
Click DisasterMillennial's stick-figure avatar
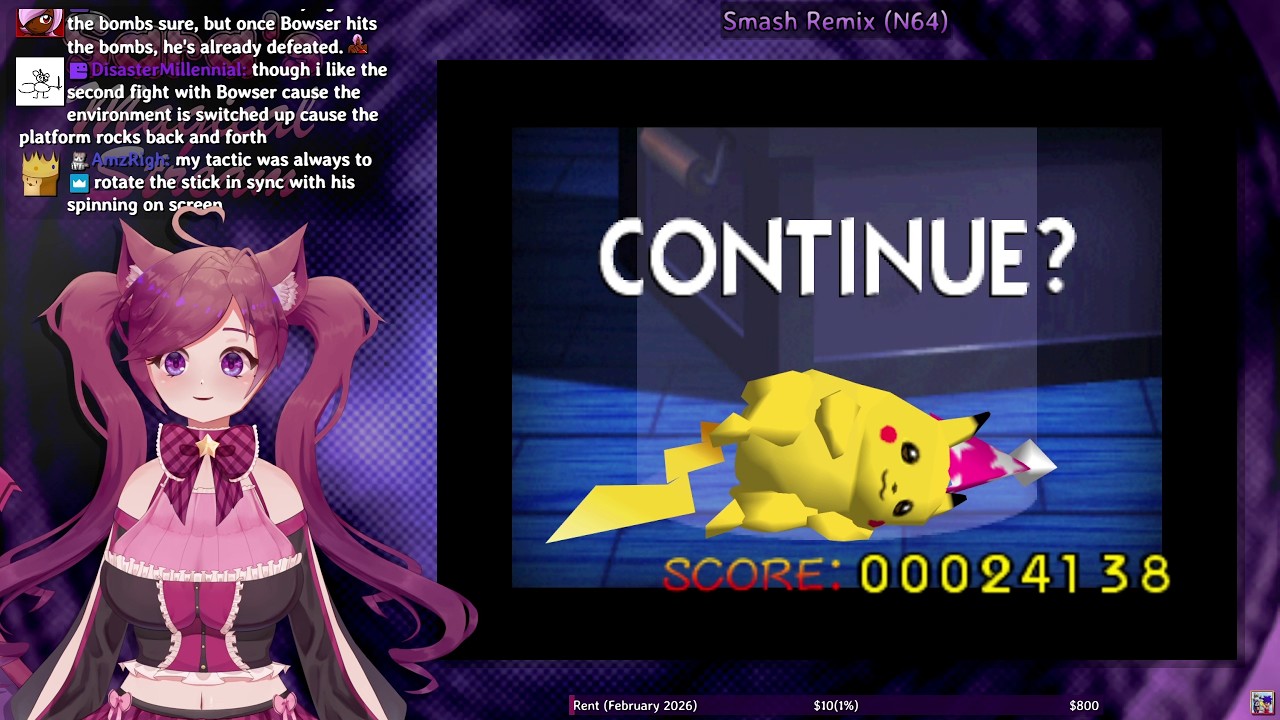point(40,81)
